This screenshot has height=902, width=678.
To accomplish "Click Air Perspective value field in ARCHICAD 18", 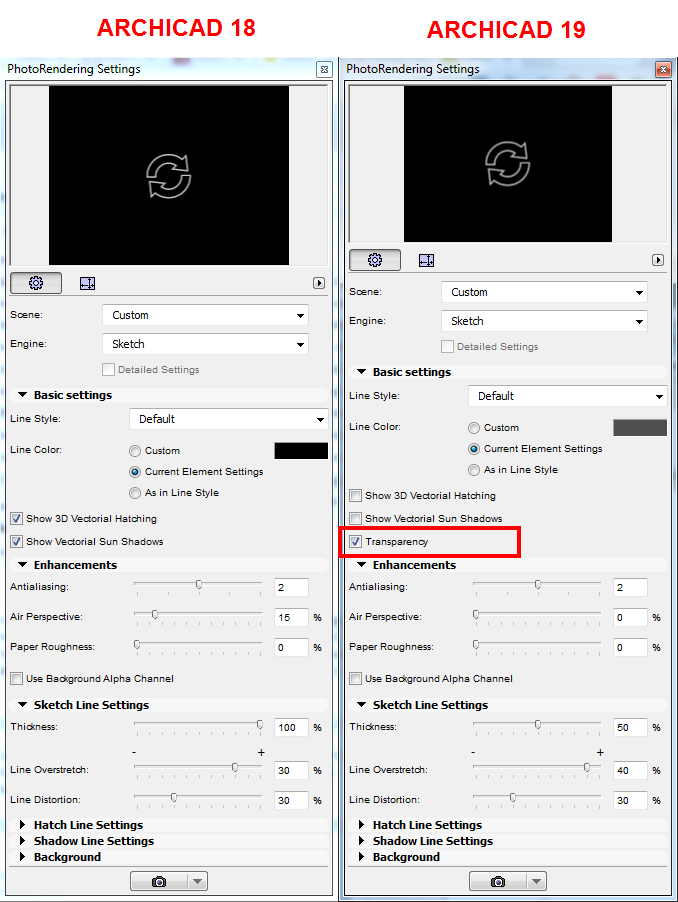I will point(292,617).
